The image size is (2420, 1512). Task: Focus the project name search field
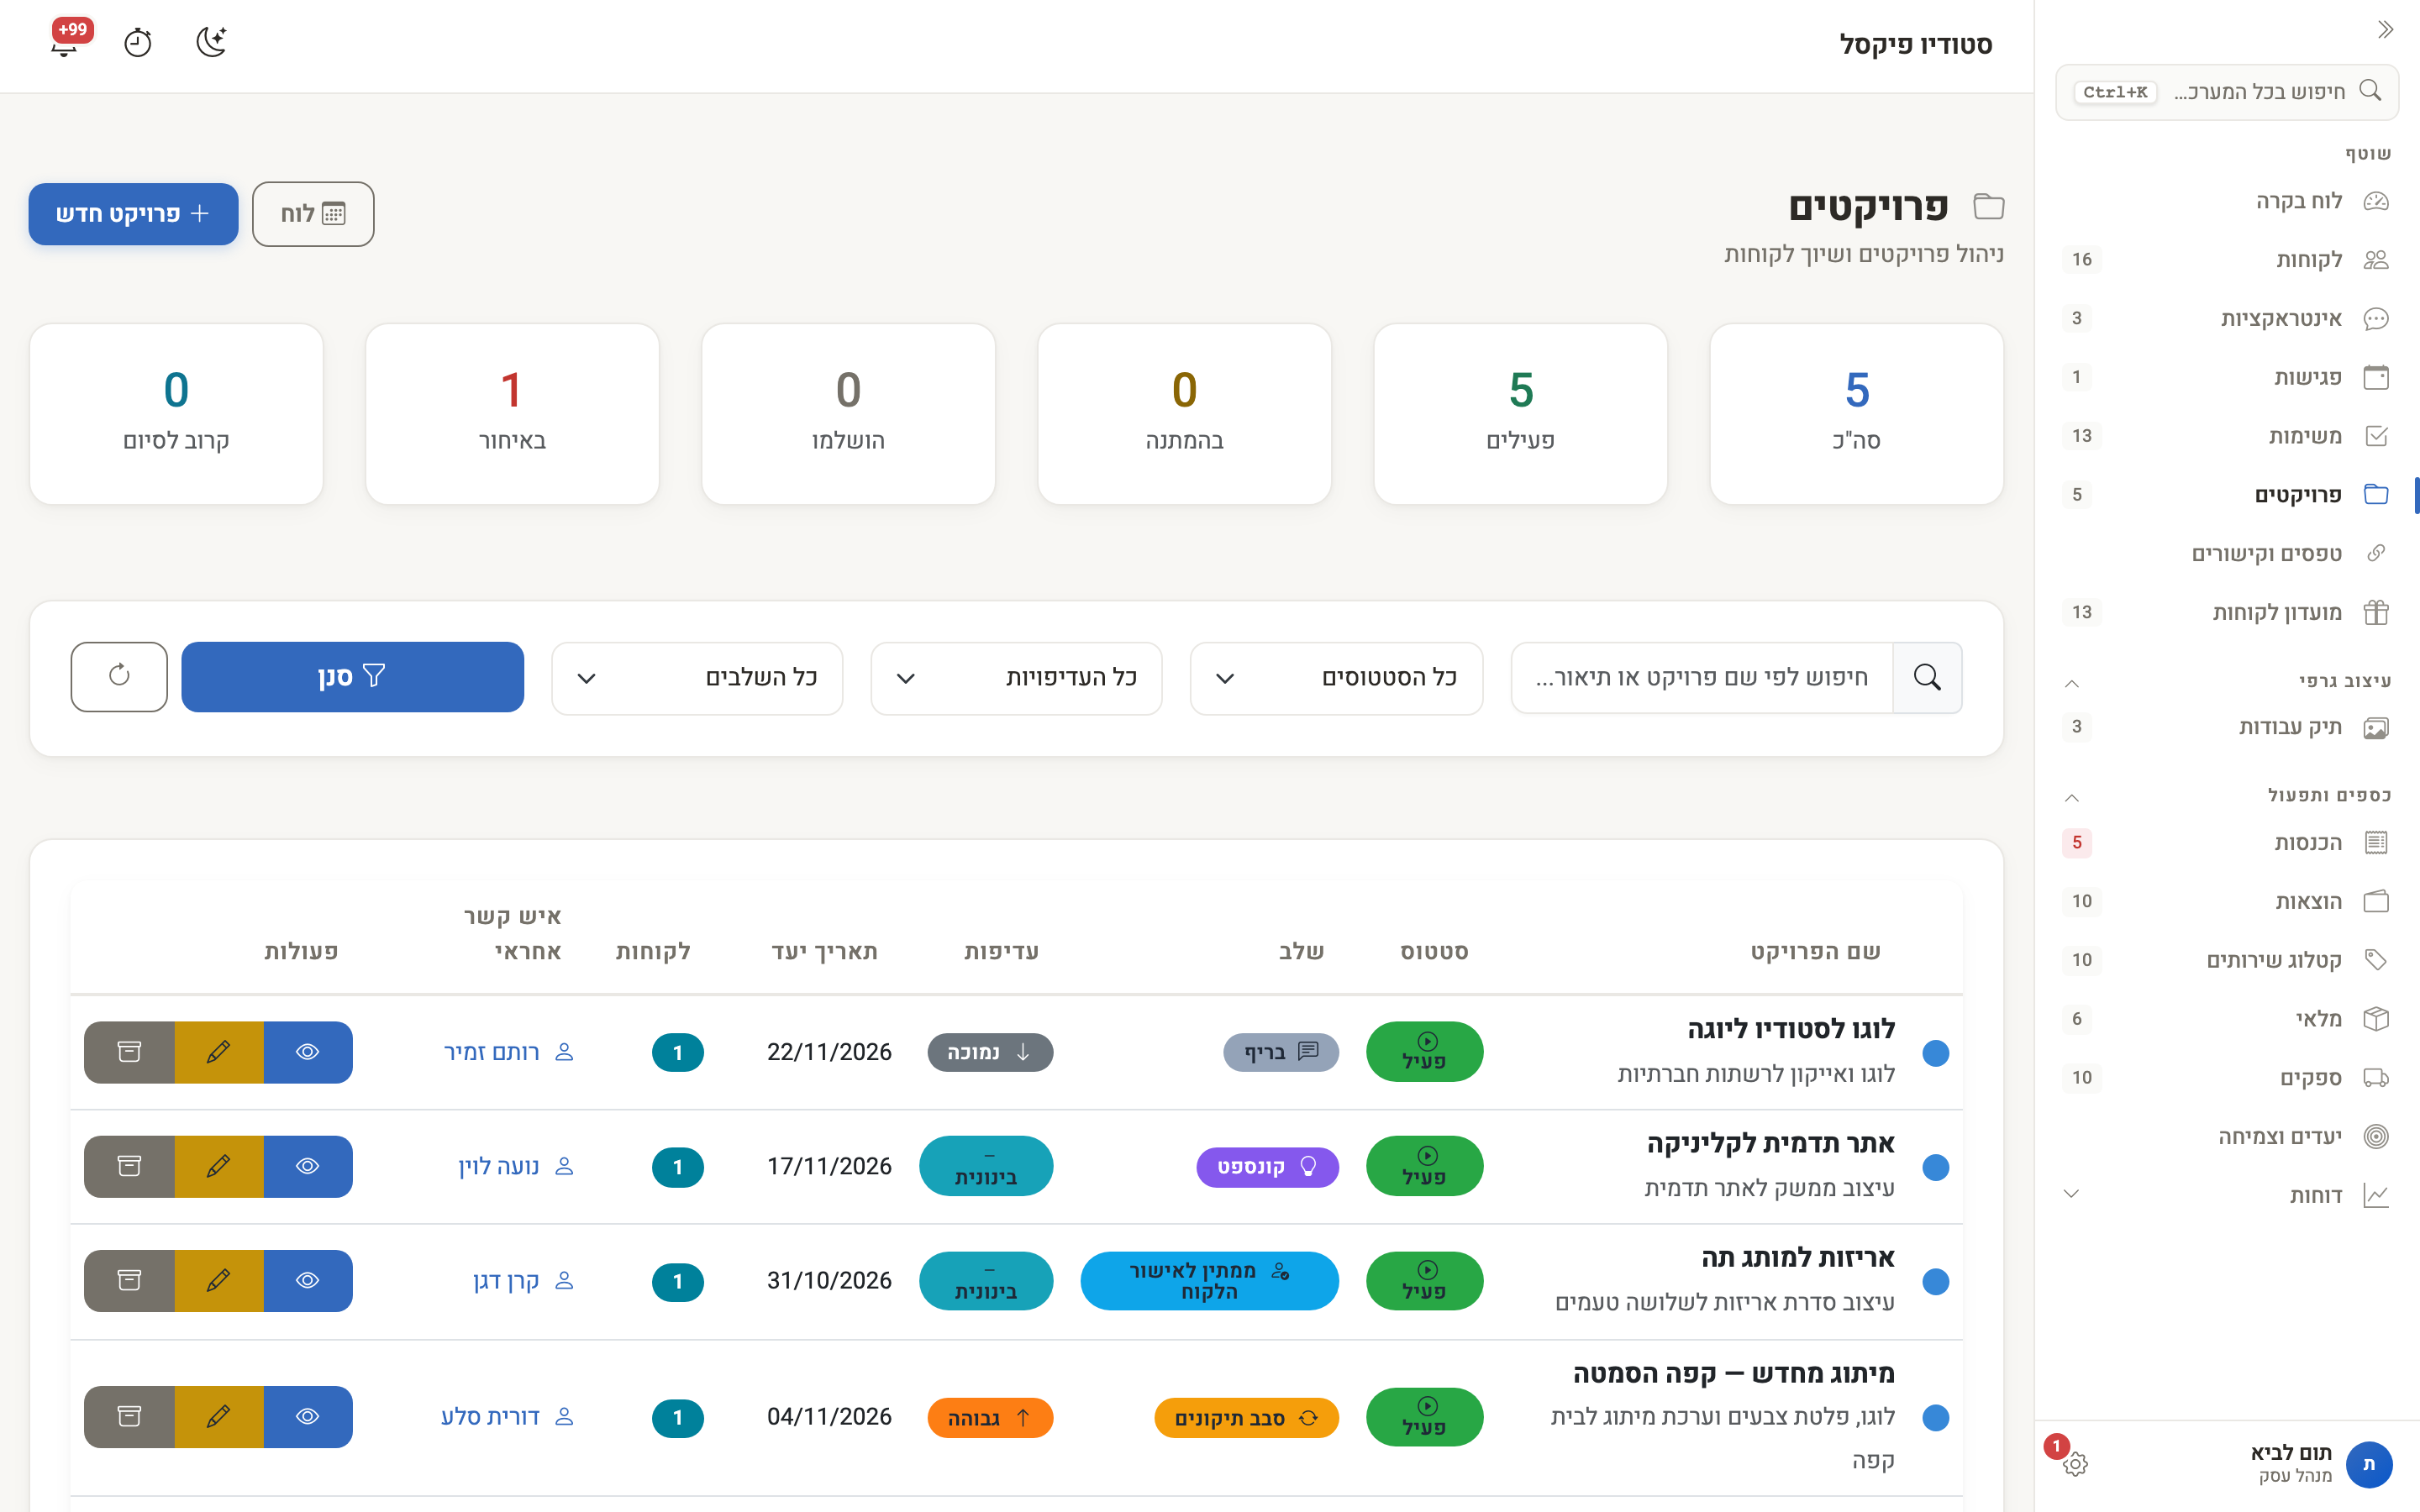[1702, 678]
